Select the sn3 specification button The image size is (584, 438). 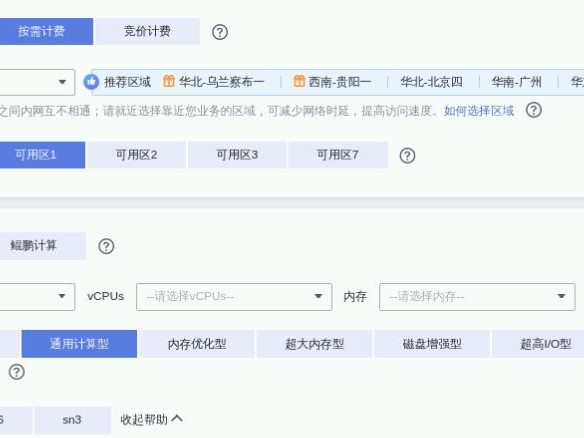click(x=73, y=420)
